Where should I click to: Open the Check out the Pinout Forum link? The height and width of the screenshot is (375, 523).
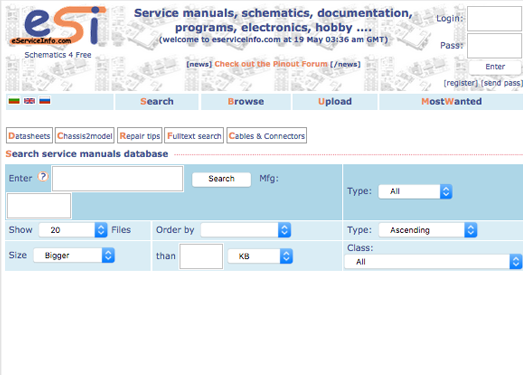click(x=271, y=64)
